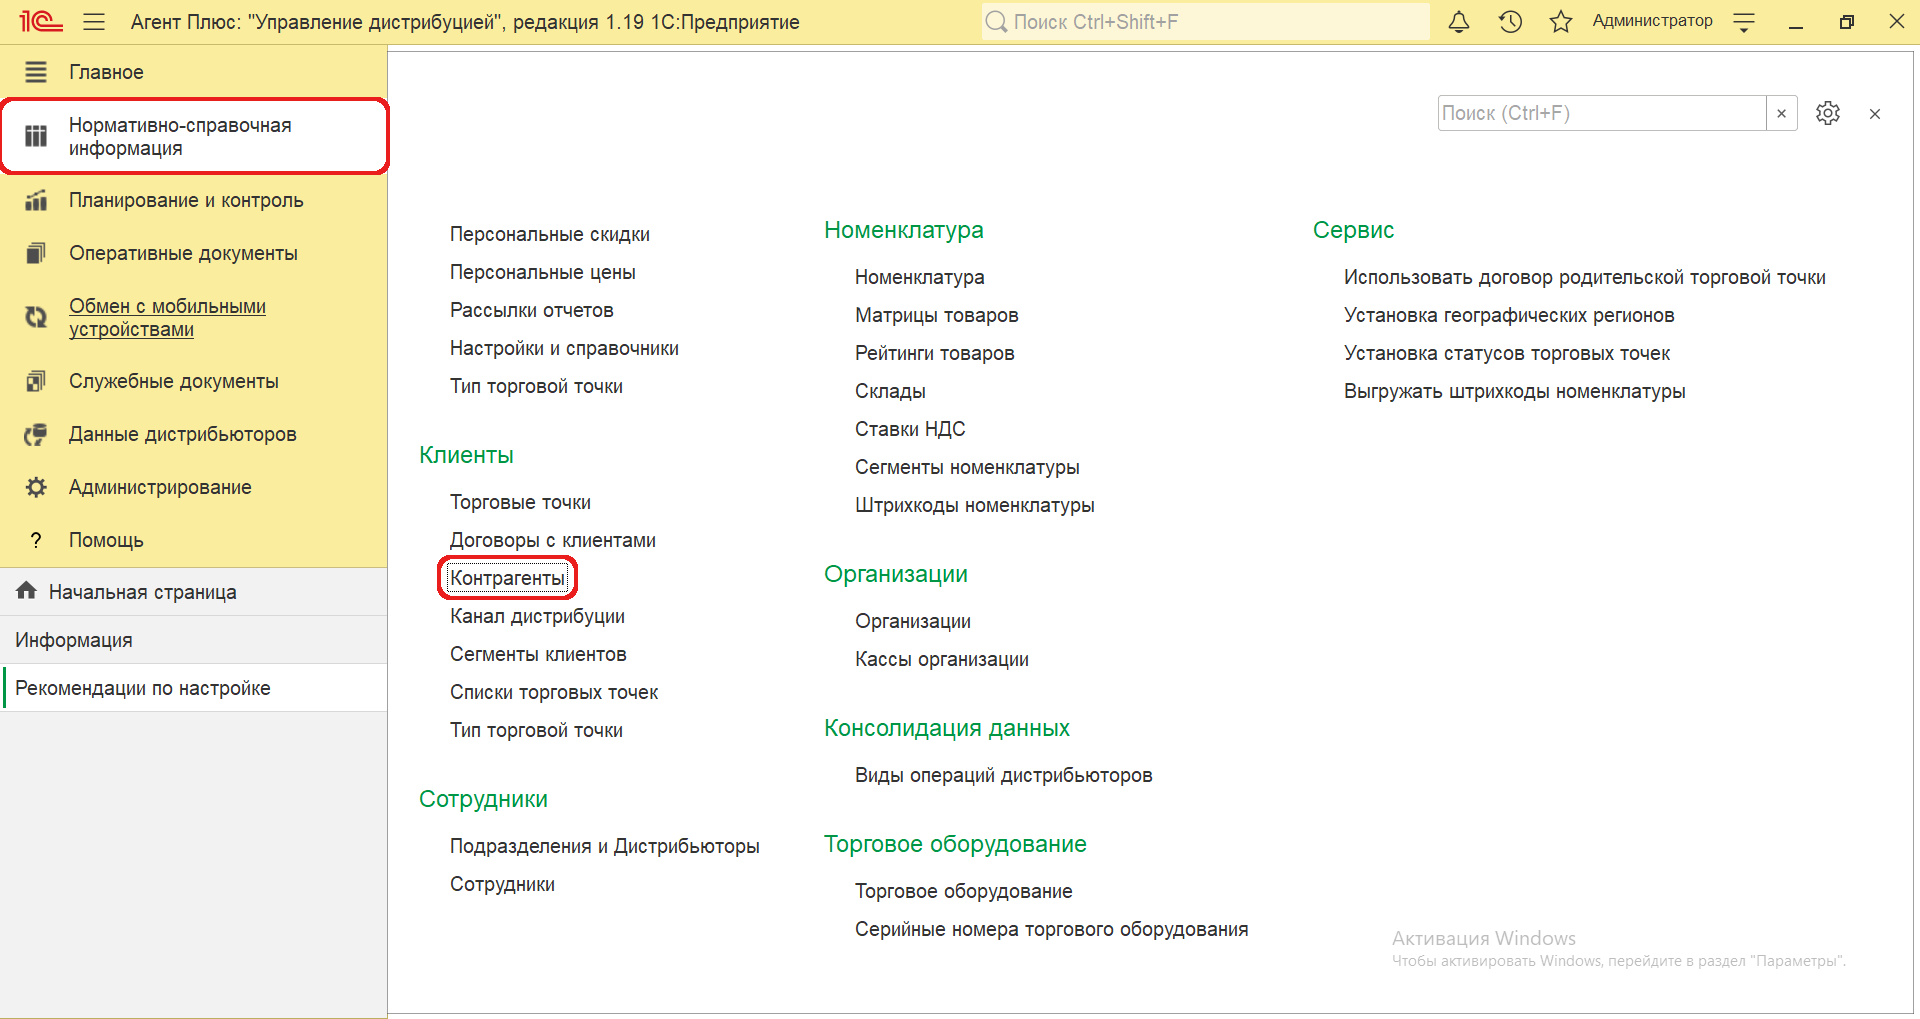Open history clock icon
The width and height of the screenshot is (1920, 1019).
[x=1510, y=21]
